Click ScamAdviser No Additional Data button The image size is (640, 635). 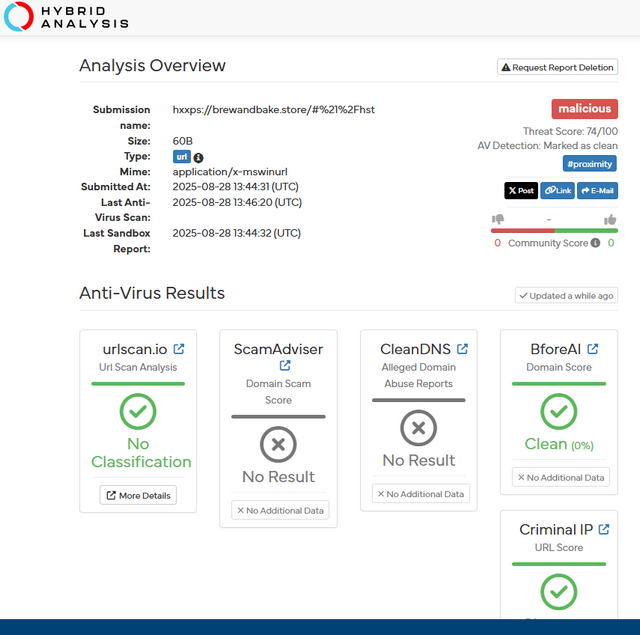tap(280, 511)
